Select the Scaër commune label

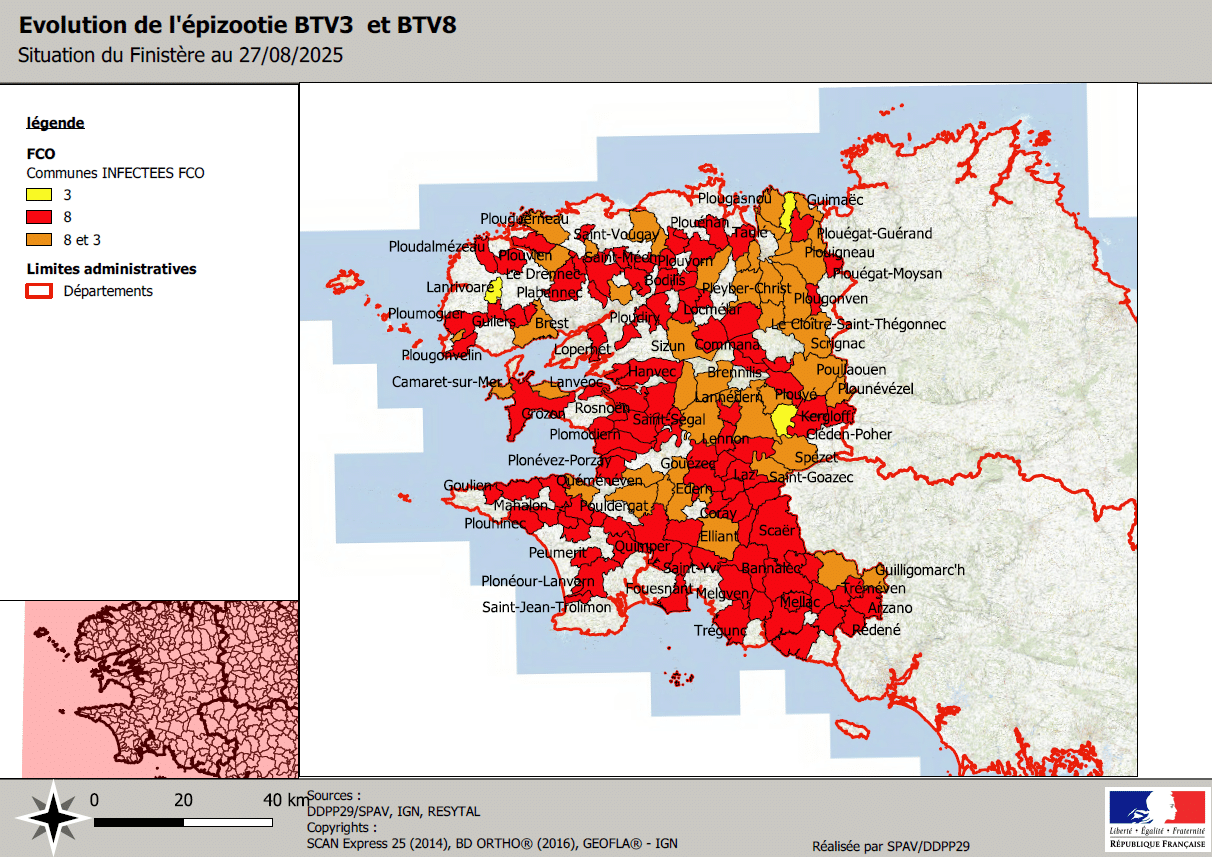click(777, 530)
